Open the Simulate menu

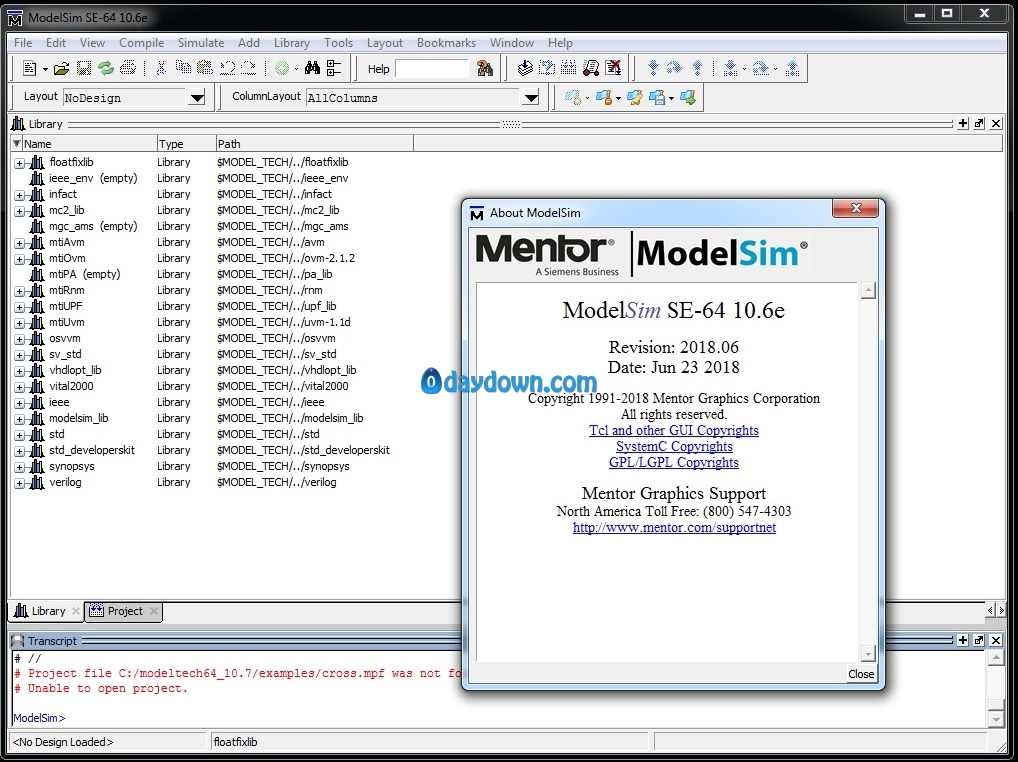click(x=201, y=43)
